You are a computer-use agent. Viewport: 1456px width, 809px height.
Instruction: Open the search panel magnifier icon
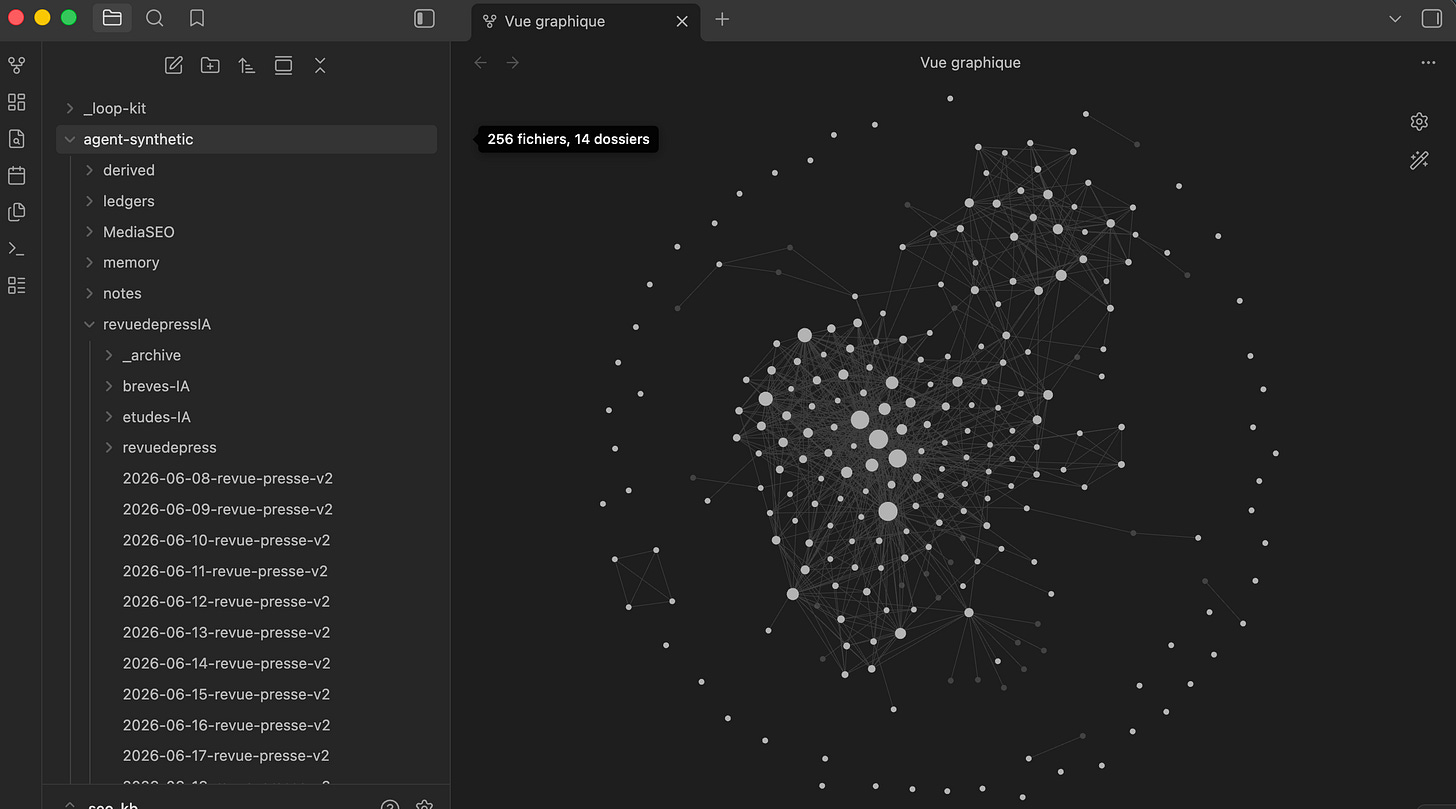[x=154, y=18]
